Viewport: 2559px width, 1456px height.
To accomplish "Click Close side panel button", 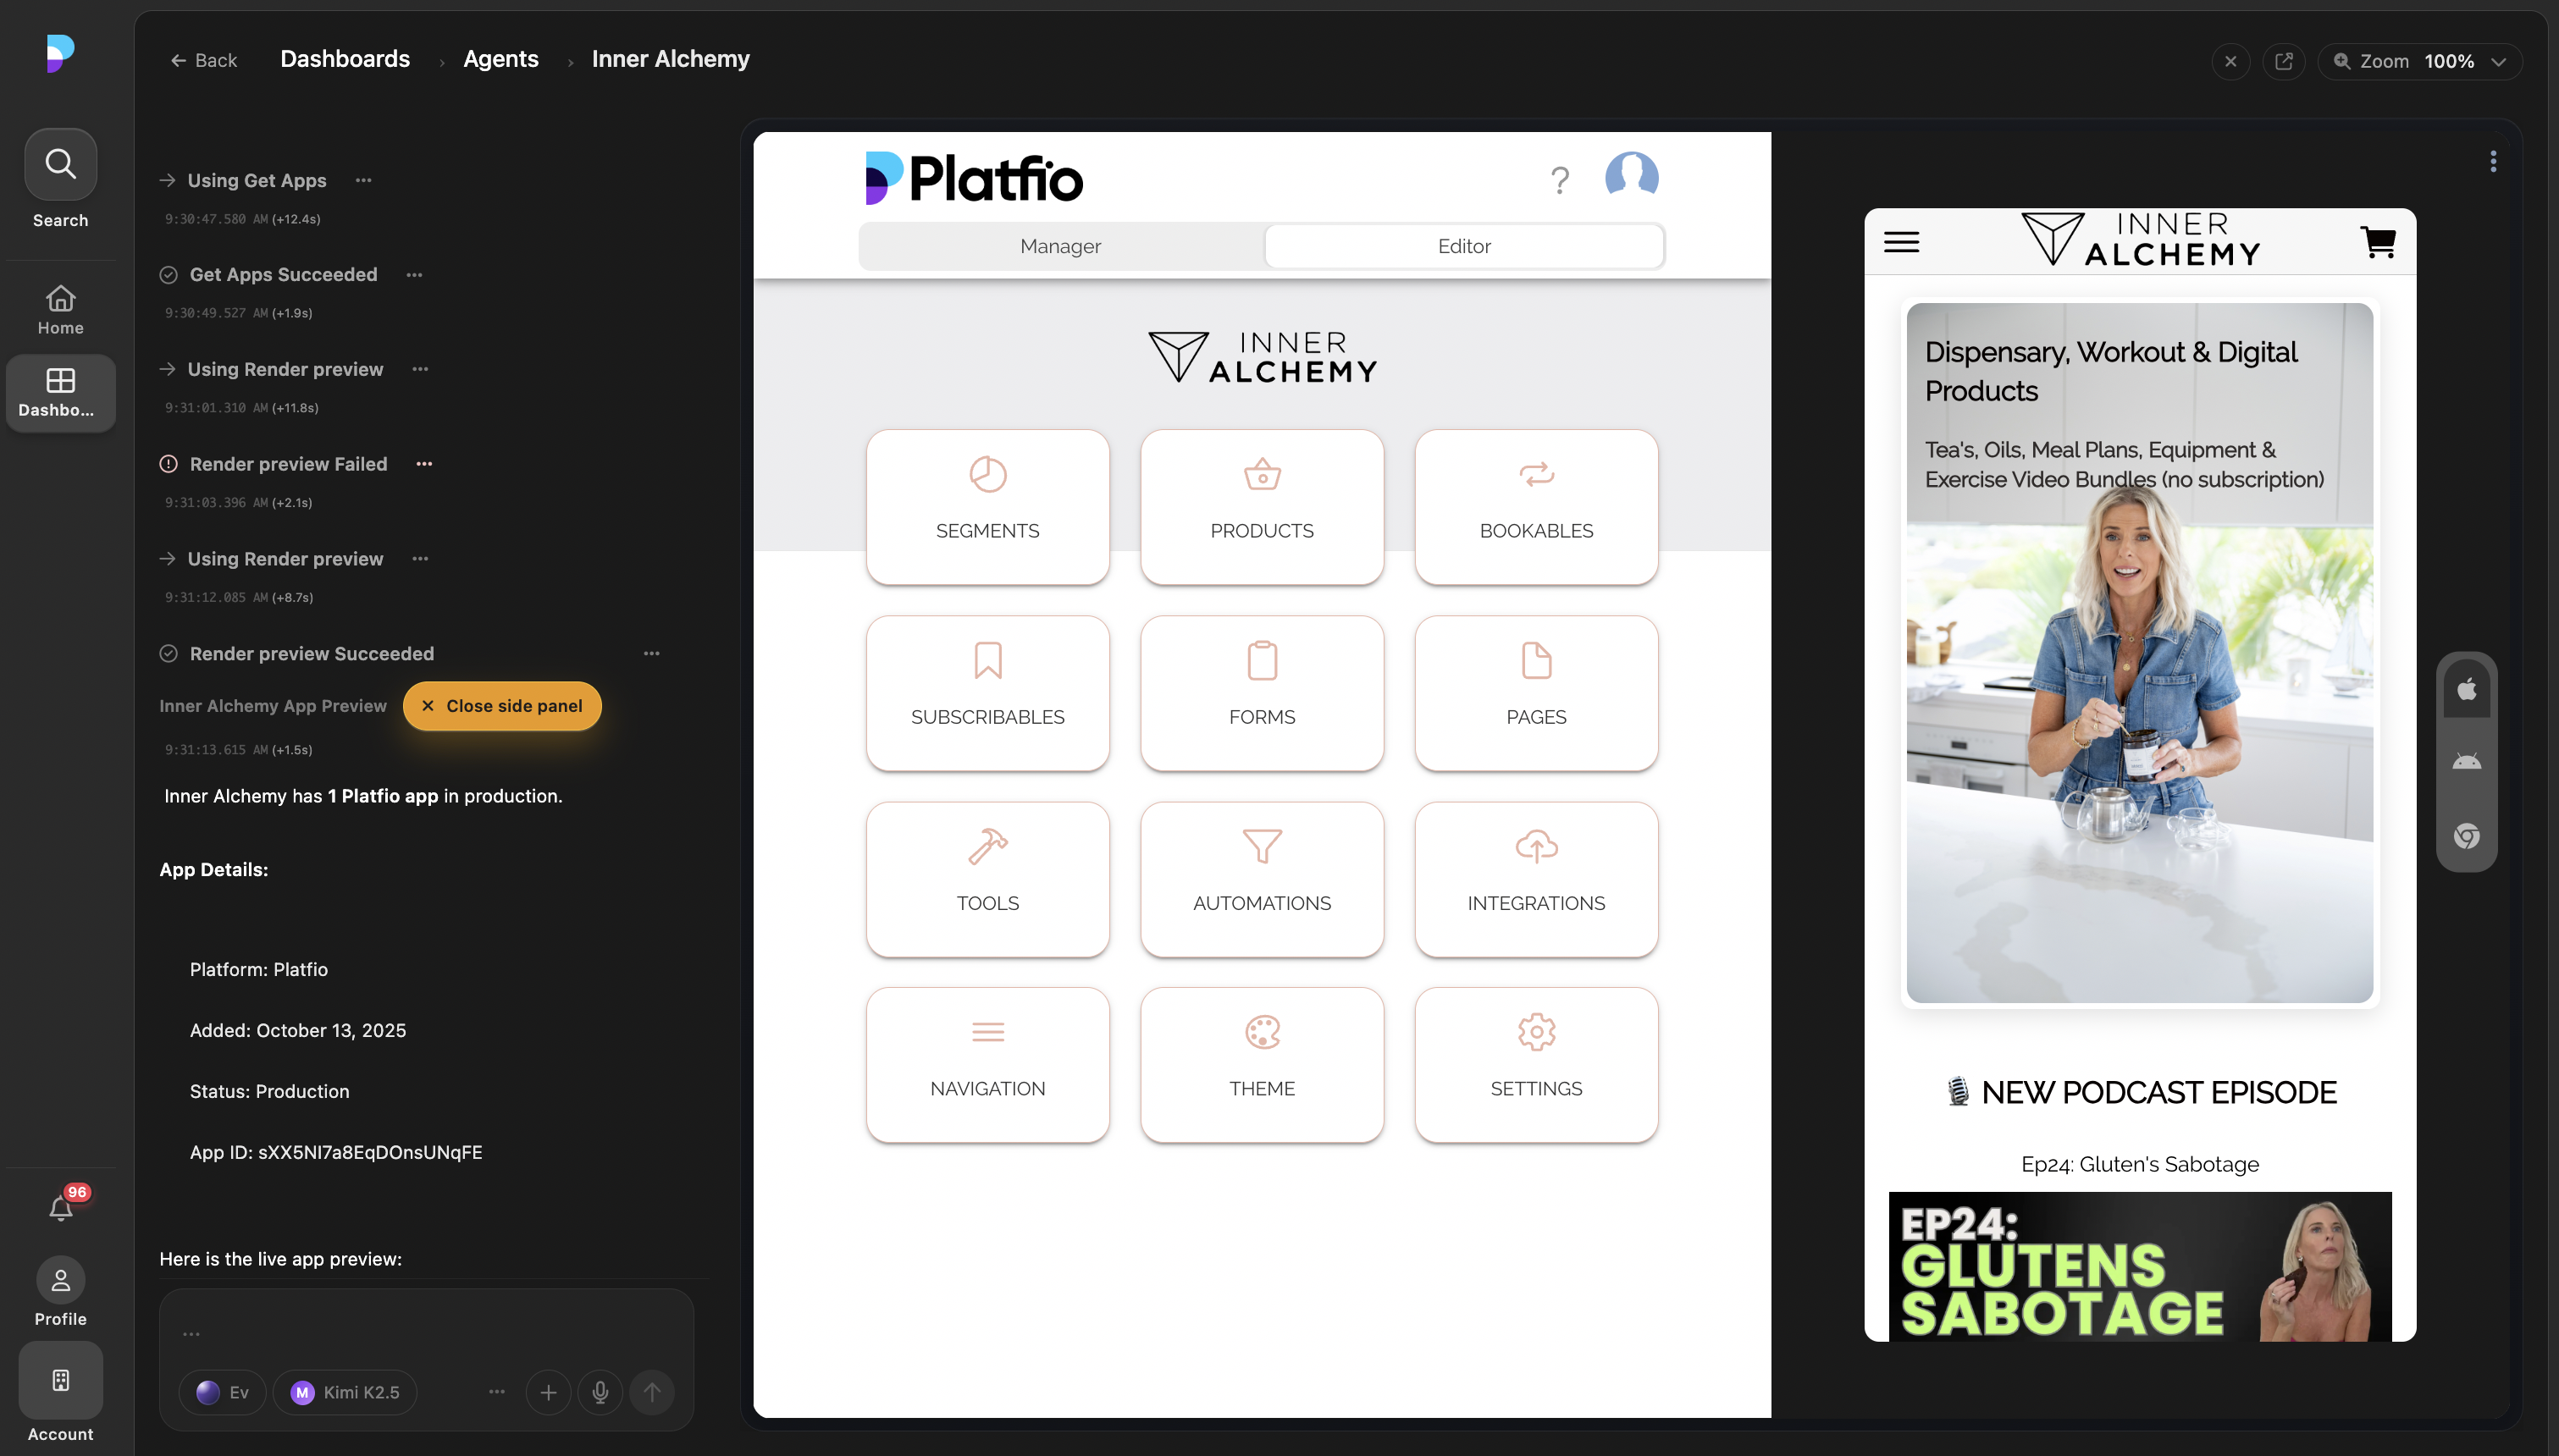I will (502, 706).
